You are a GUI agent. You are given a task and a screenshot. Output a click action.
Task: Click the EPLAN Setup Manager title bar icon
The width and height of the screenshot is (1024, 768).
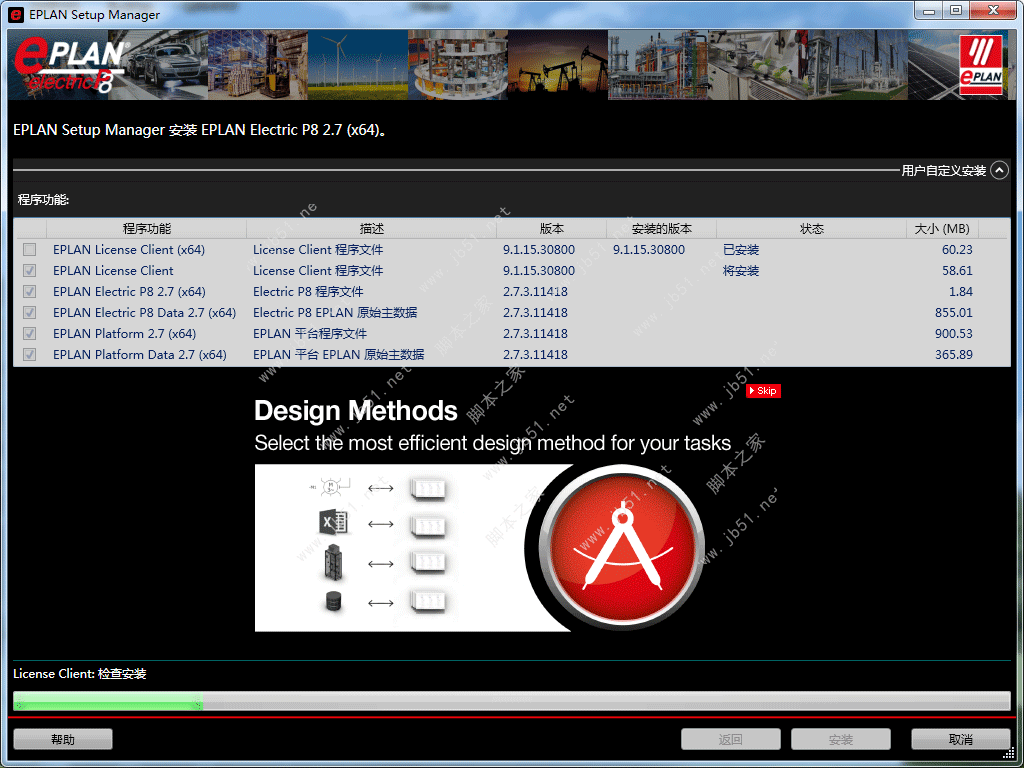point(16,14)
